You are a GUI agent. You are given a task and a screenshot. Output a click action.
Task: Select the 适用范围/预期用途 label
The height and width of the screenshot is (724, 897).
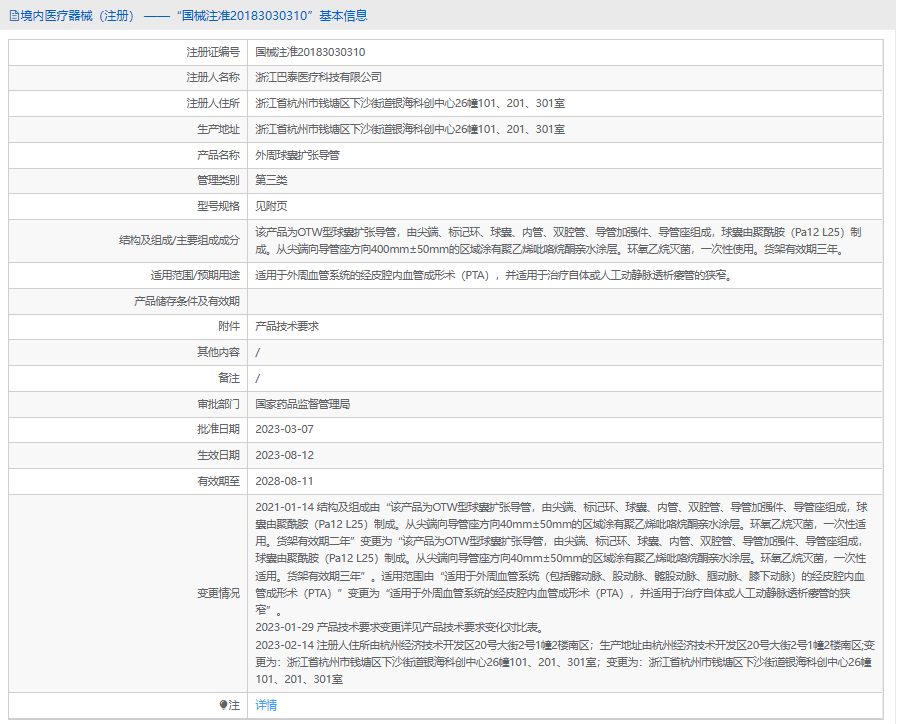click(x=195, y=275)
